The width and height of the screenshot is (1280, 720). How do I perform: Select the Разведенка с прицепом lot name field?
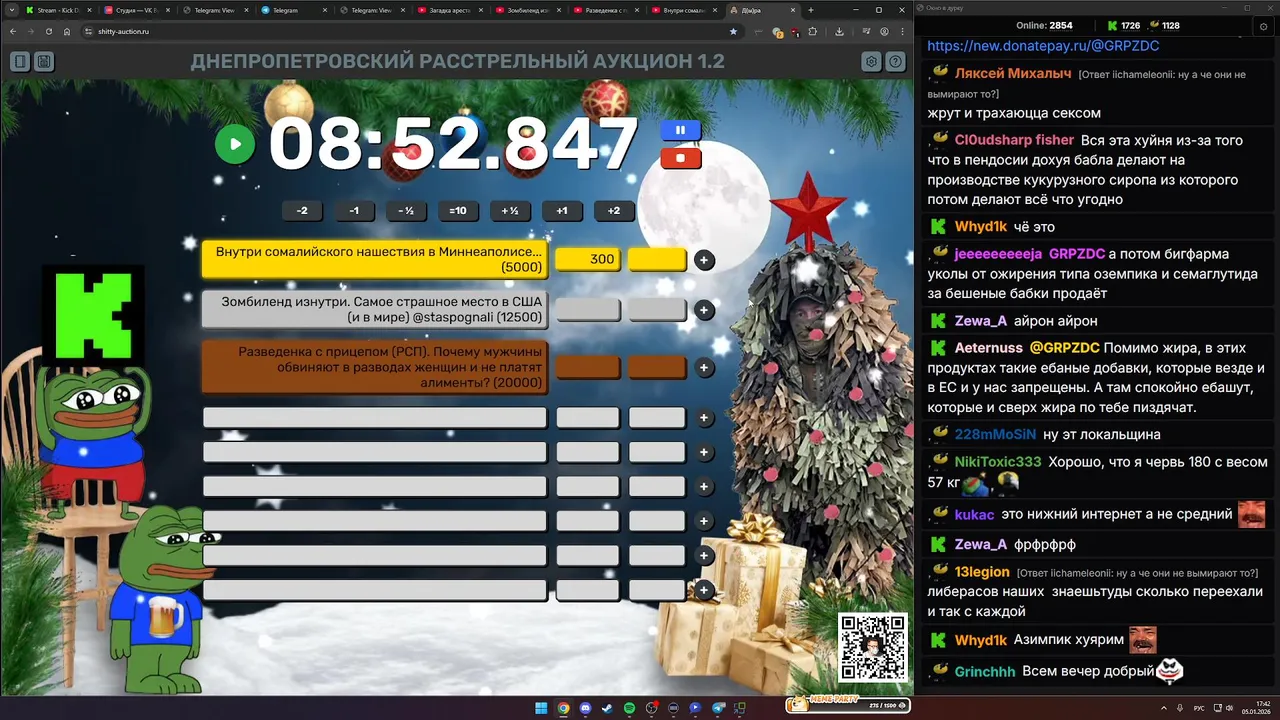coord(375,367)
